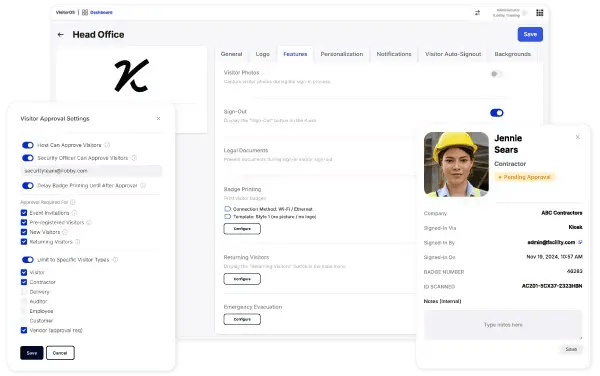Show info for Delay Badge Printing option
Viewport: 600px width, 376px height.
click(143, 186)
